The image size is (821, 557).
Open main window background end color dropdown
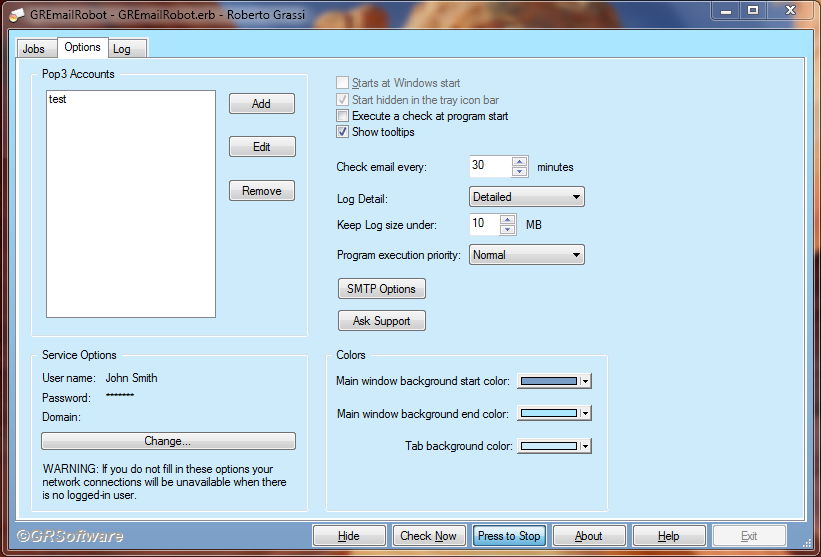click(586, 413)
